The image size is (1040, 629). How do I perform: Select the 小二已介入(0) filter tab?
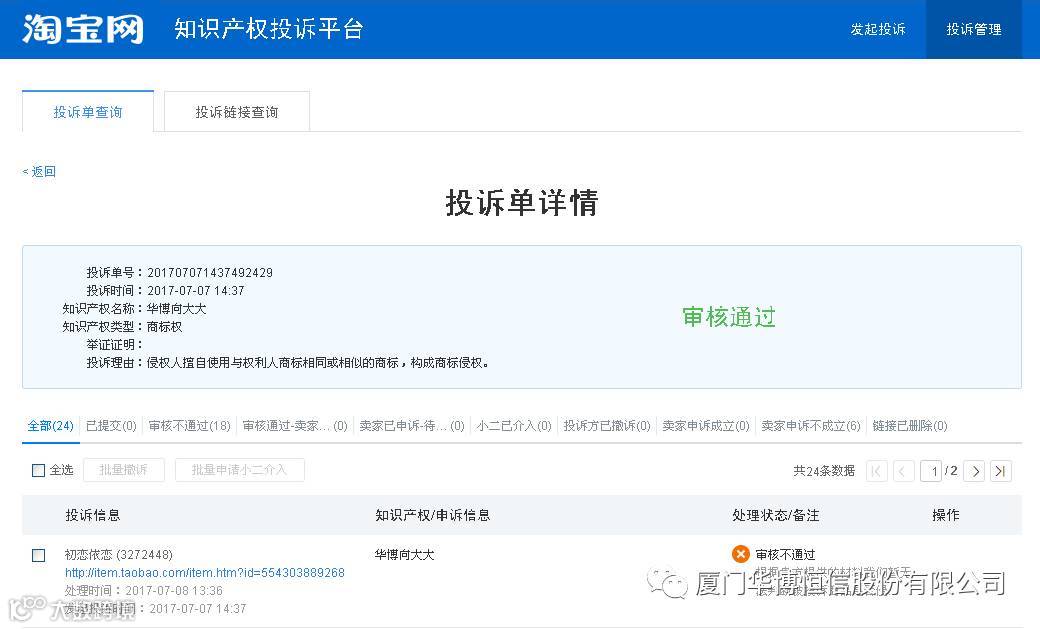[514, 426]
